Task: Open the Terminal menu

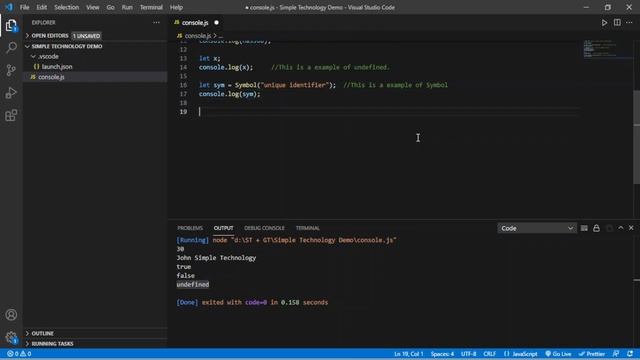Action: click(151, 7)
